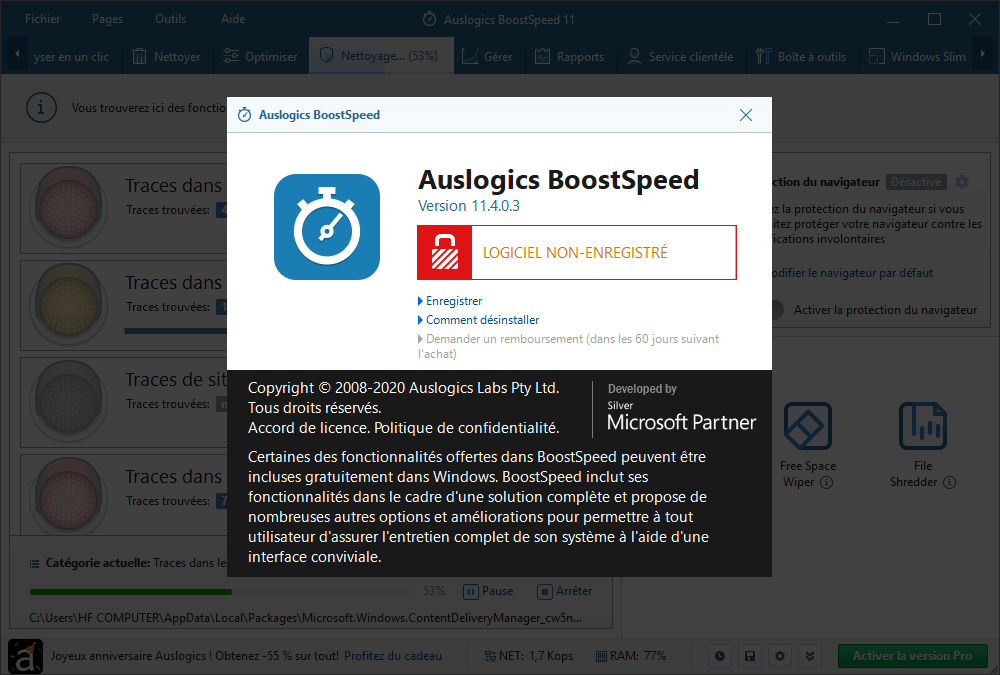The image size is (1000, 675).
Task: Click the yellow traffic light icon
Action: [69, 304]
